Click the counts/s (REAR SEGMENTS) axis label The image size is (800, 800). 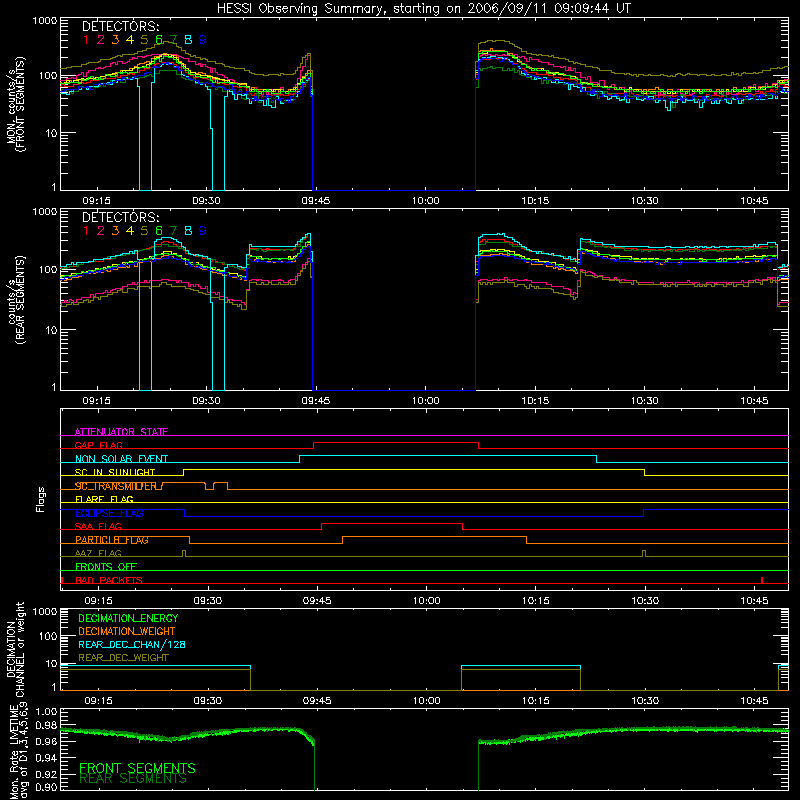point(16,300)
